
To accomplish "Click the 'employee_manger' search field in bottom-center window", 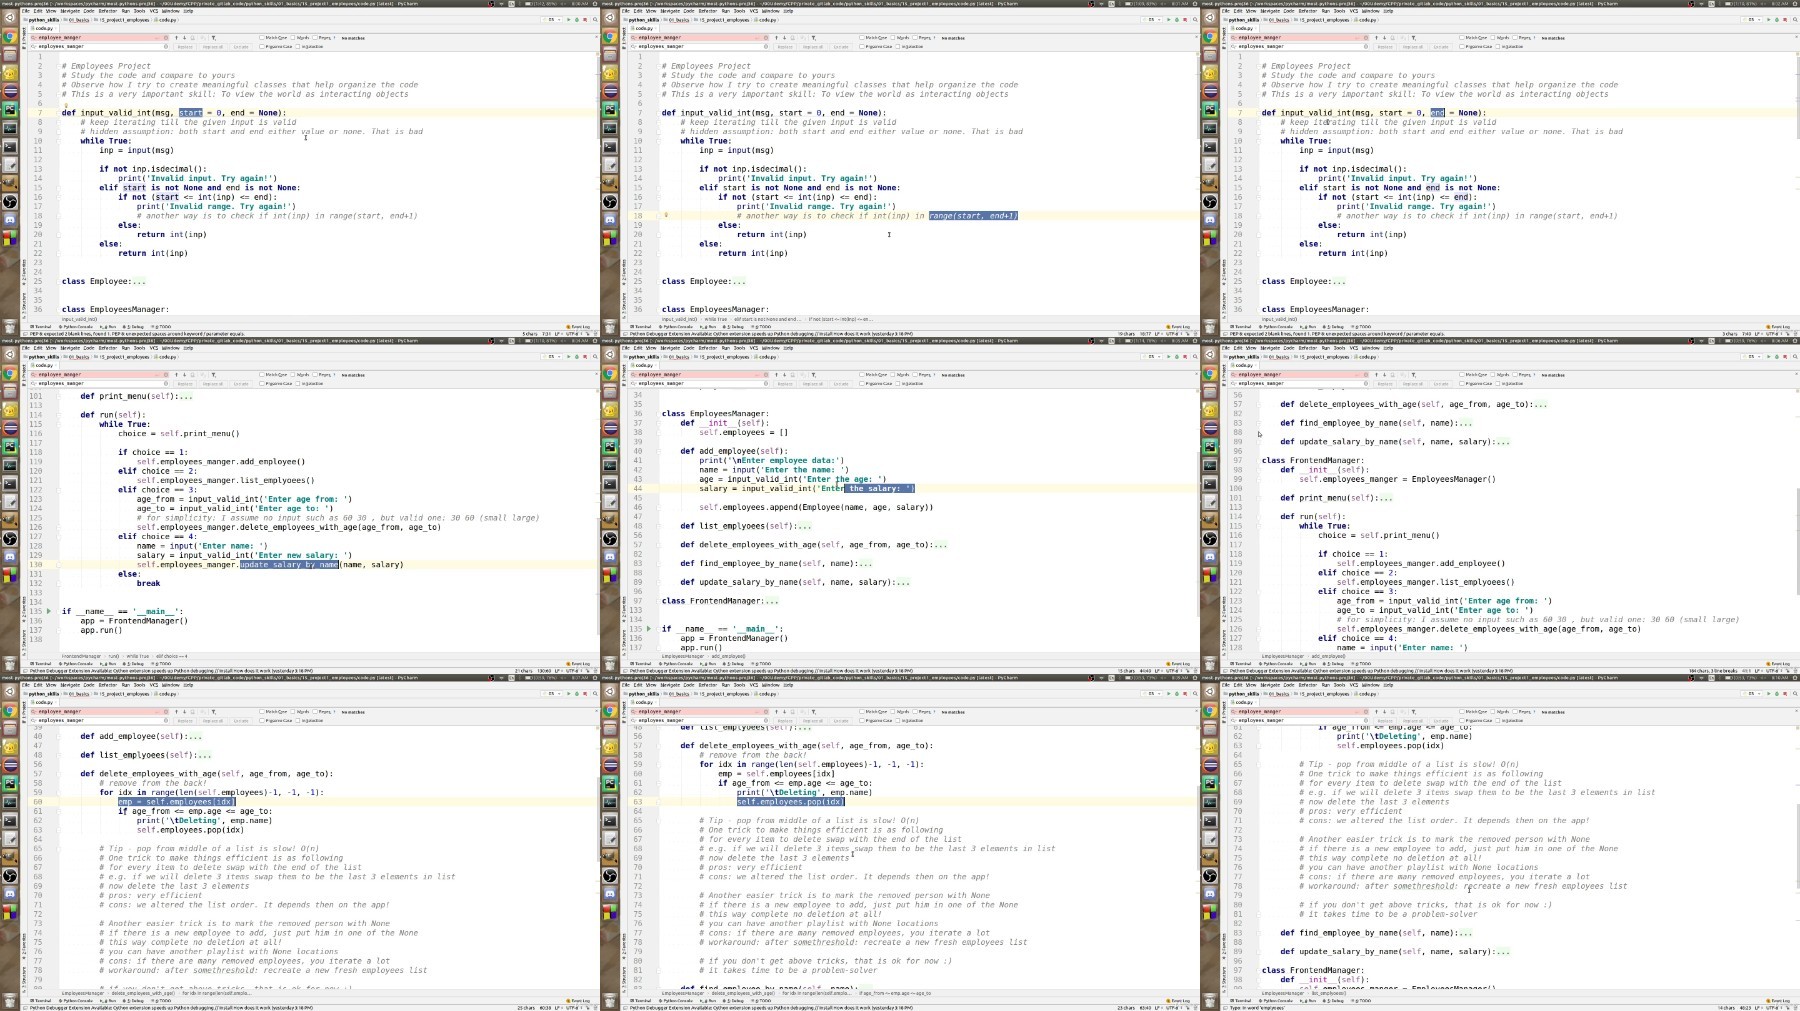I will coord(700,712).
